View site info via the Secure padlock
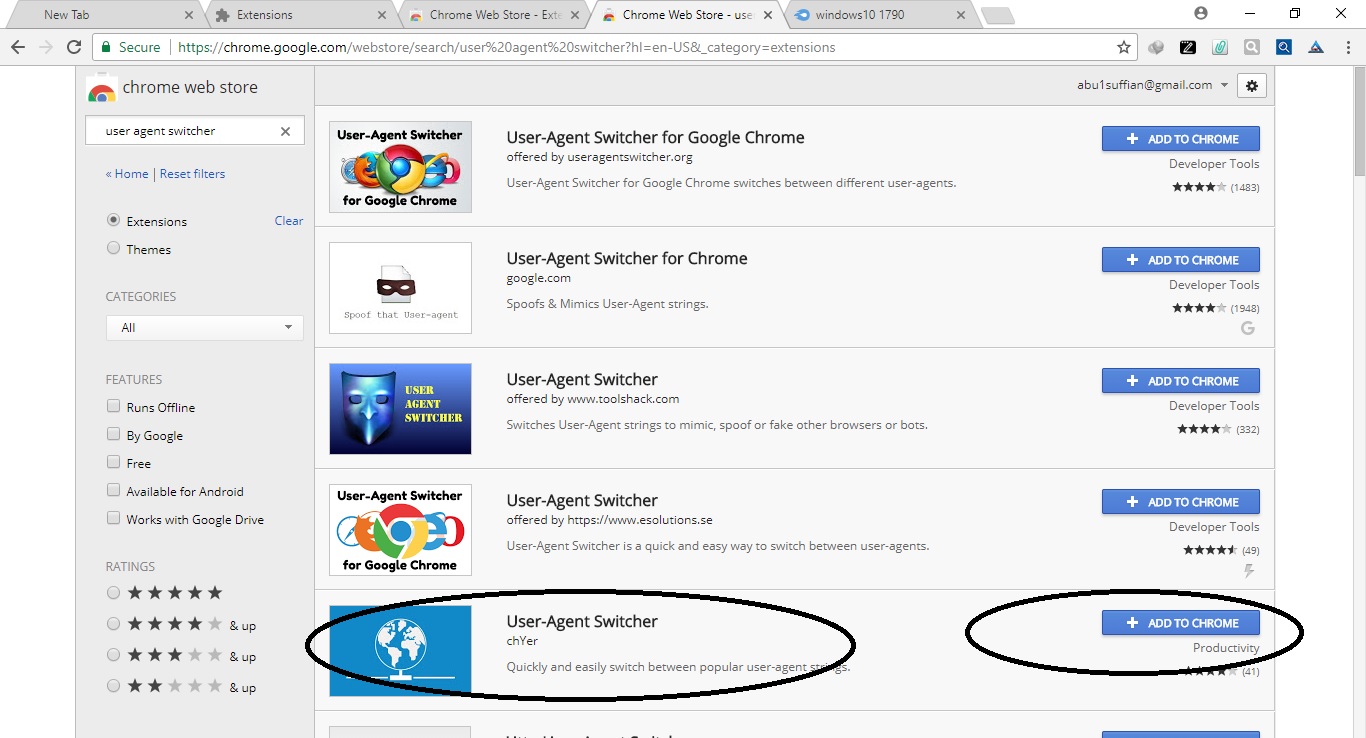The height and width of the screenshot is (738, 1366). click(x=130, y=47)
